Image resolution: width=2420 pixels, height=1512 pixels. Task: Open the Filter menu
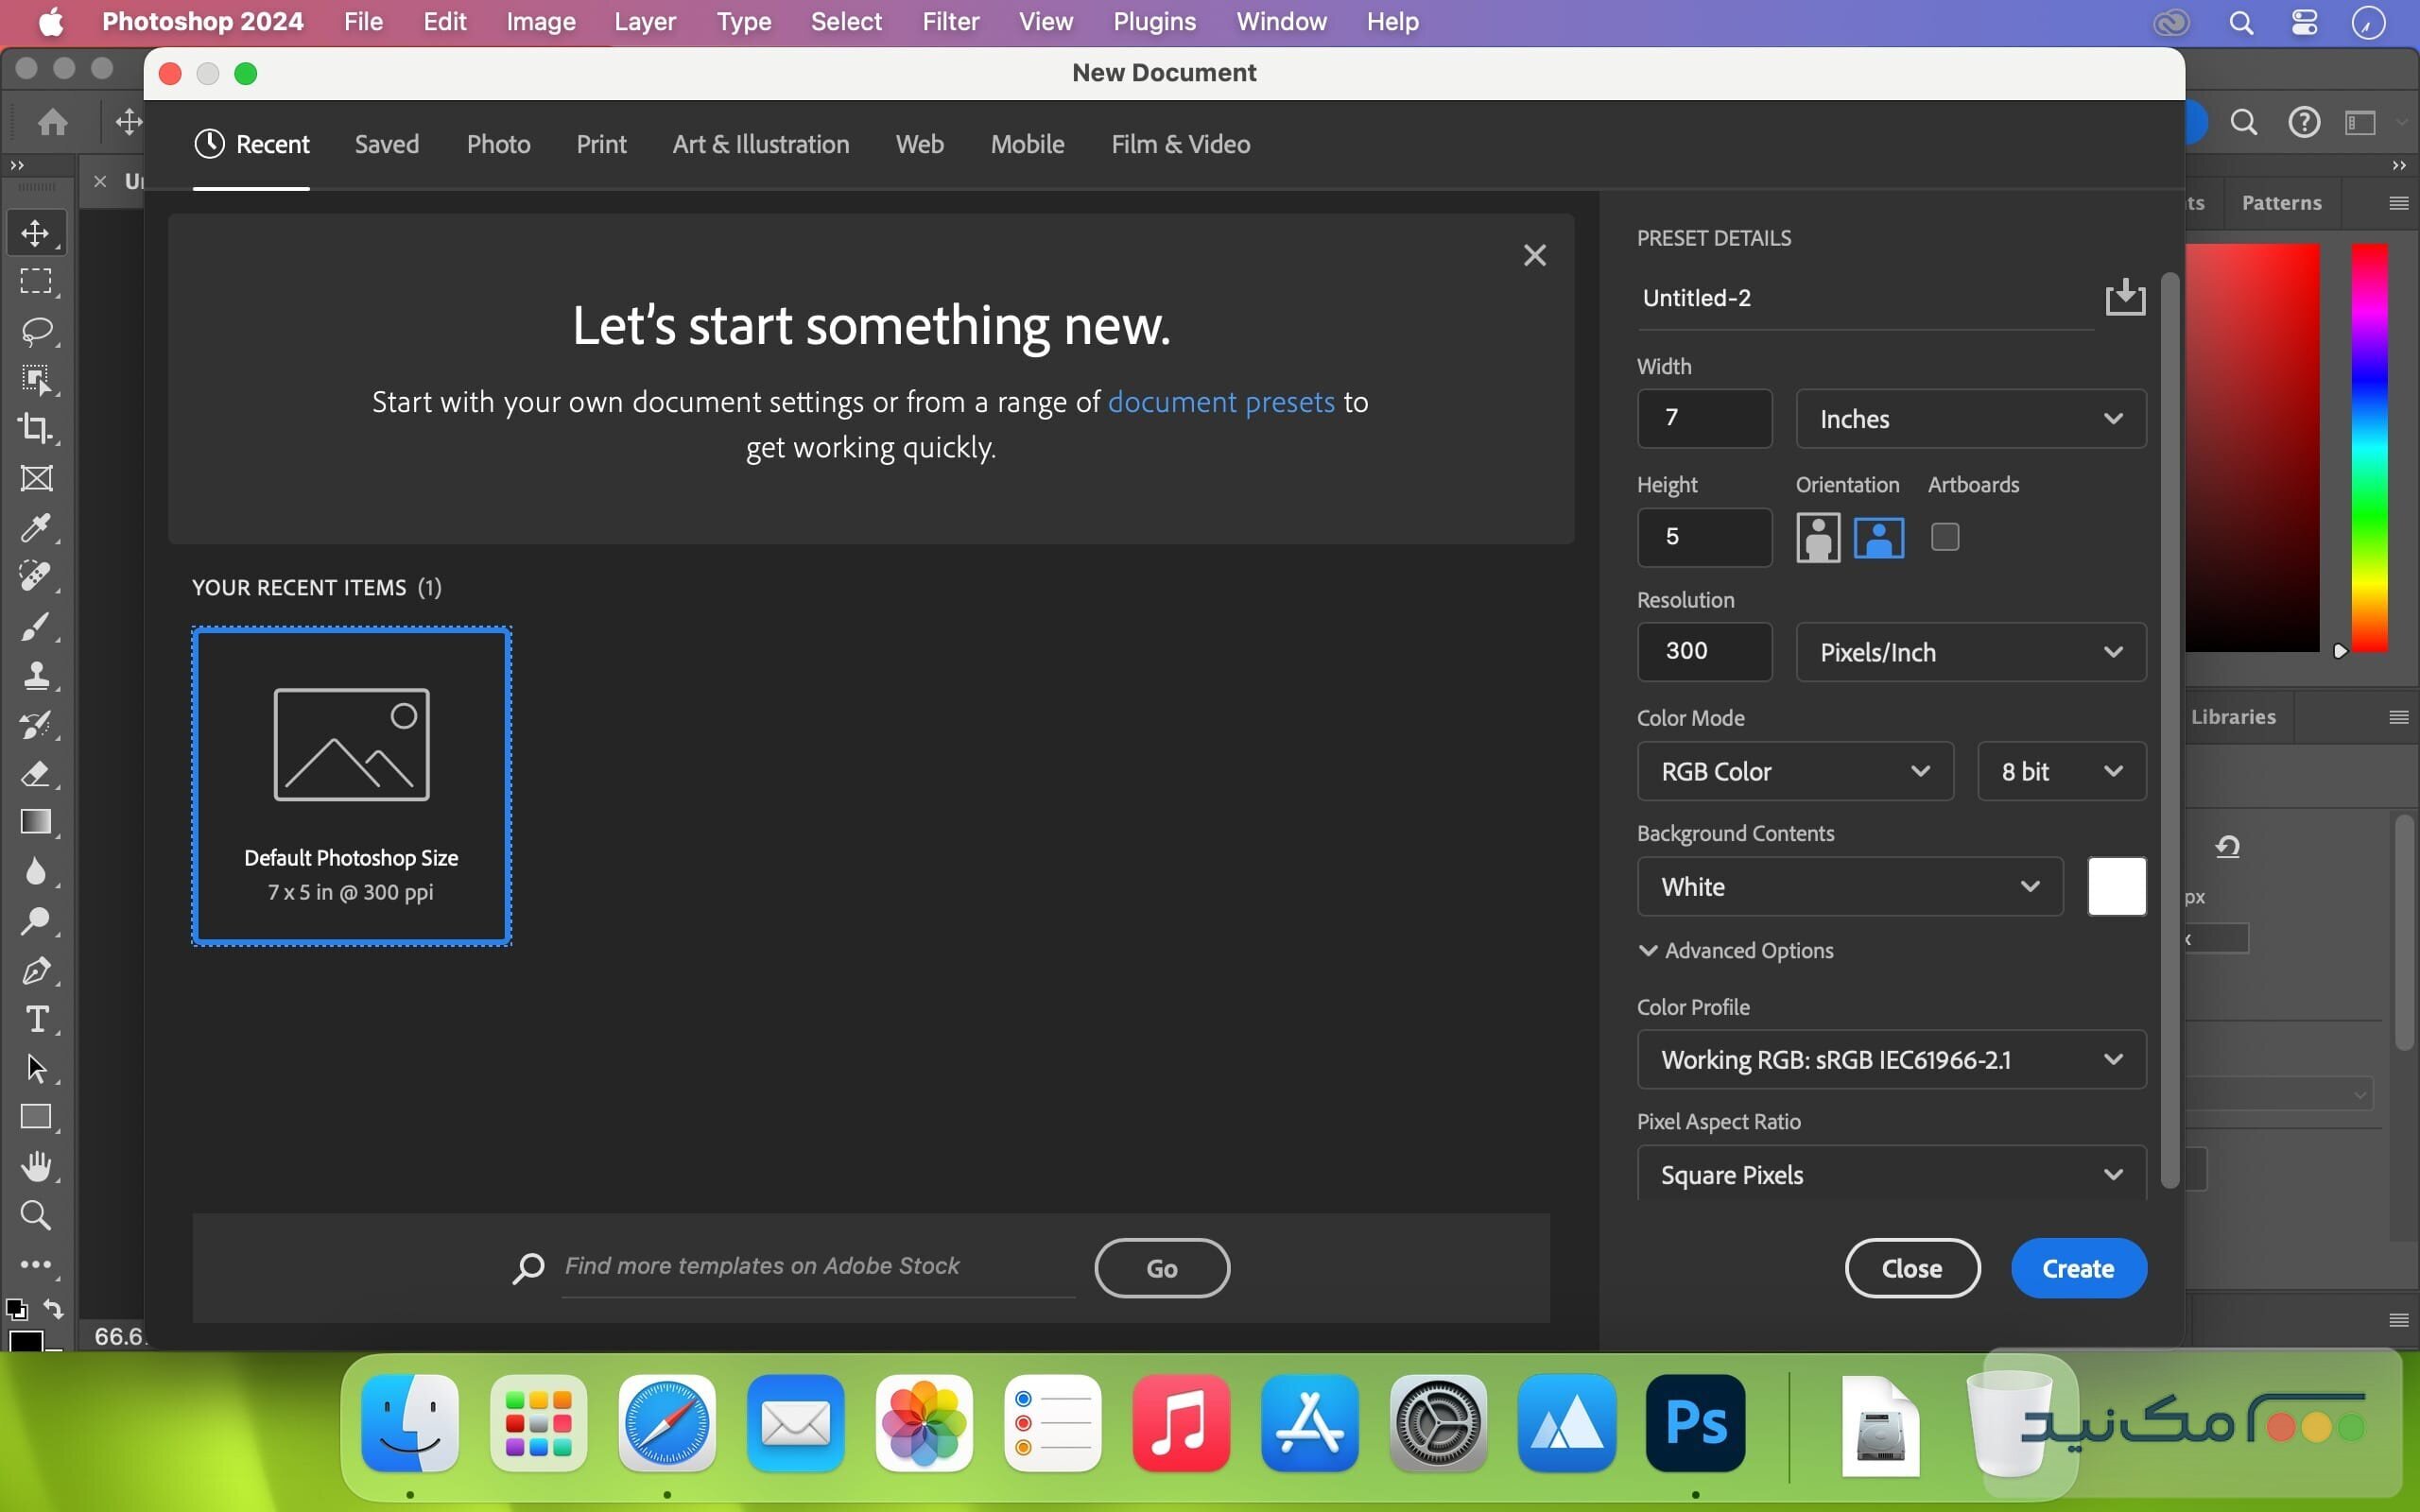tap(950, 21)
